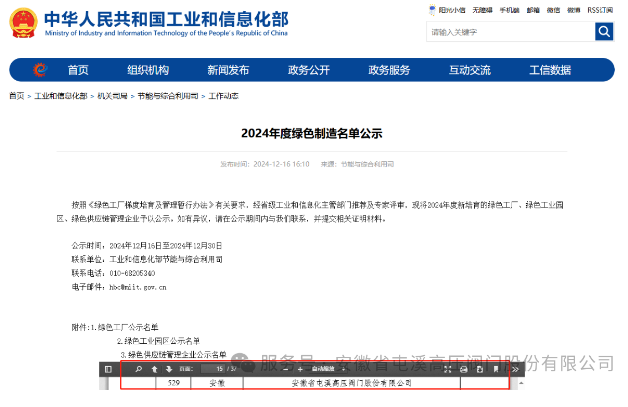The height and width of the screenshot is (407, 628).
Task: Open the 互动交流 menu
Action: [x=469, y=70]
